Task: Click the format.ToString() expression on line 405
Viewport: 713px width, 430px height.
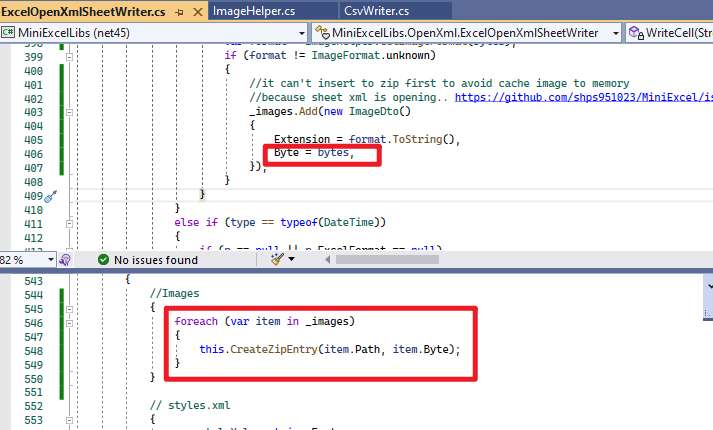Action: click(x=401, y=139)
